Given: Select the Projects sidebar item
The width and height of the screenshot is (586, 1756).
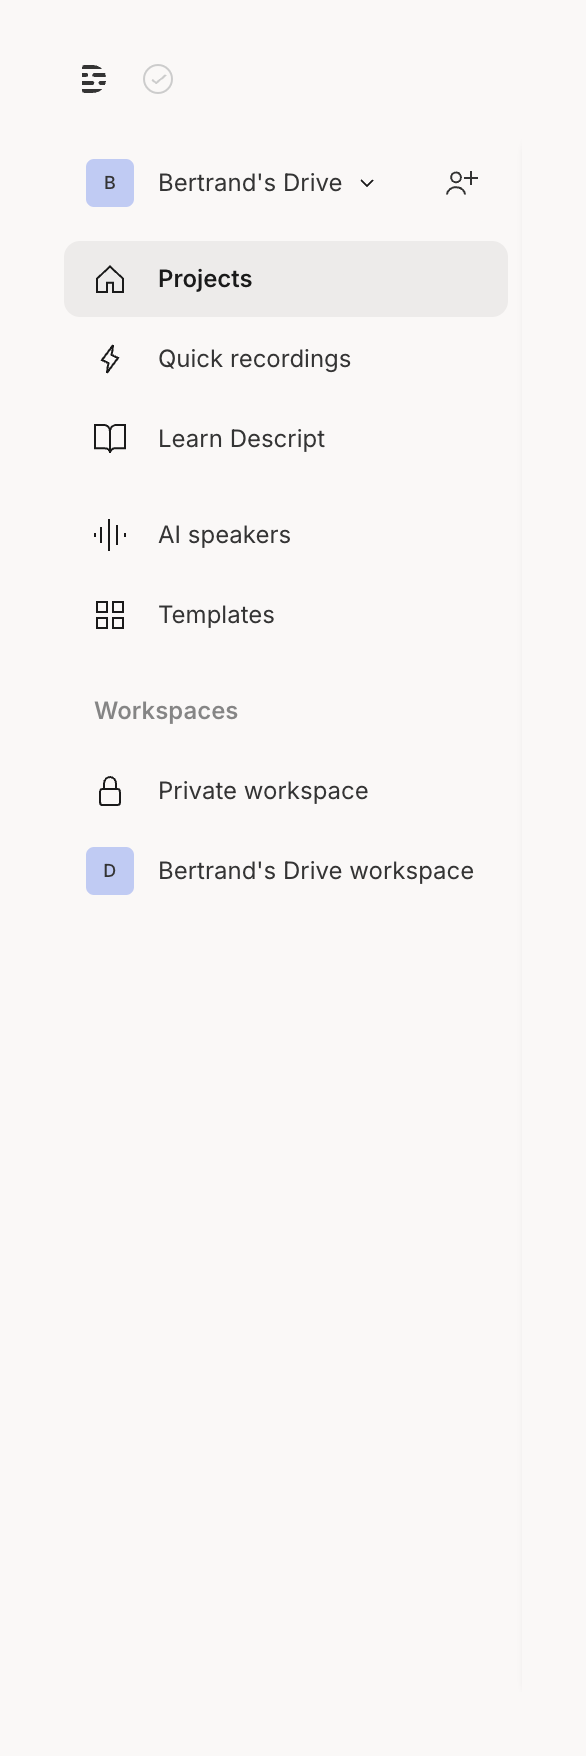Looking at the screenshot, I should click(x=204, y=279).
